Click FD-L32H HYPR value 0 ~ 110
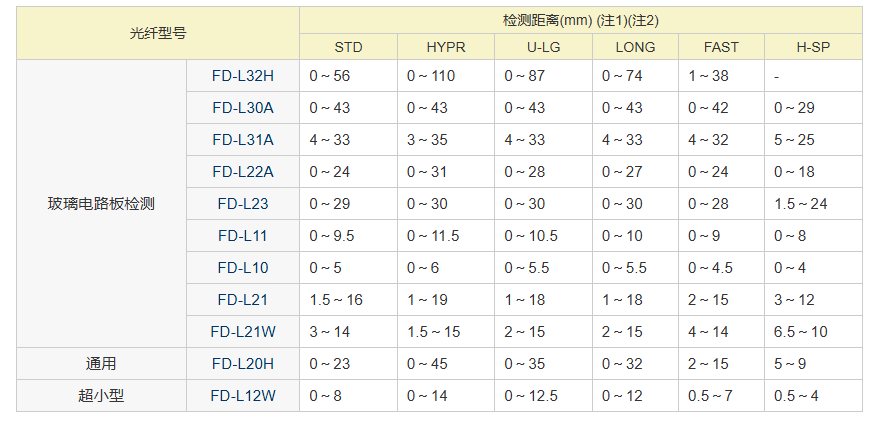The height and width of the screenshot is (421, 894). coord(431,76)
